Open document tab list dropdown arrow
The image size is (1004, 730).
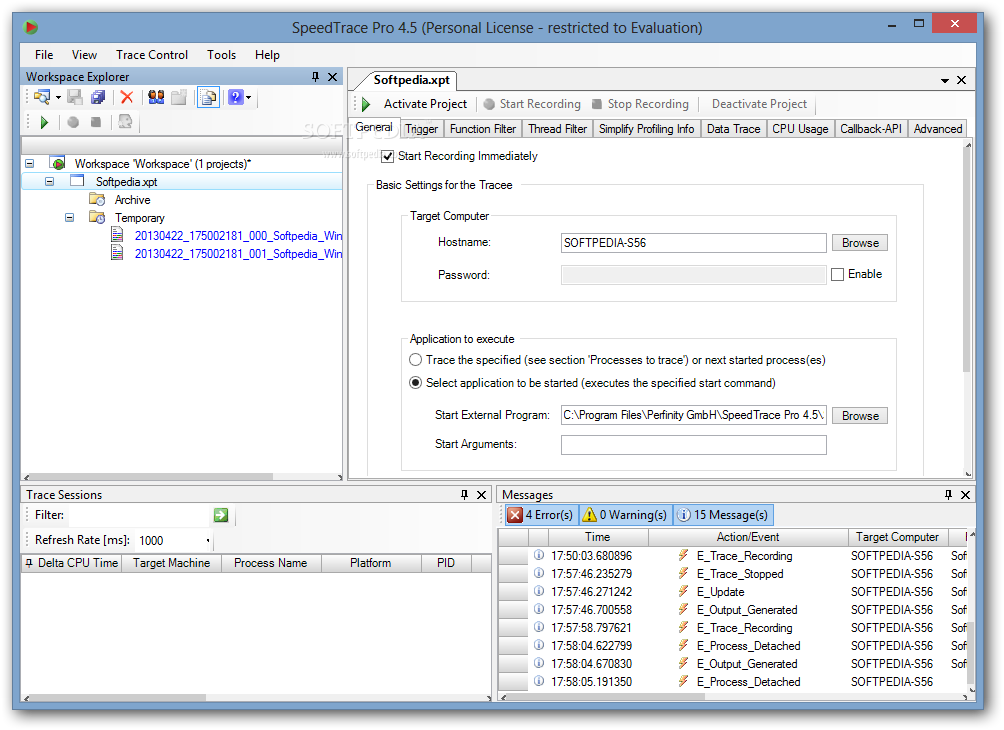[944, 81]
